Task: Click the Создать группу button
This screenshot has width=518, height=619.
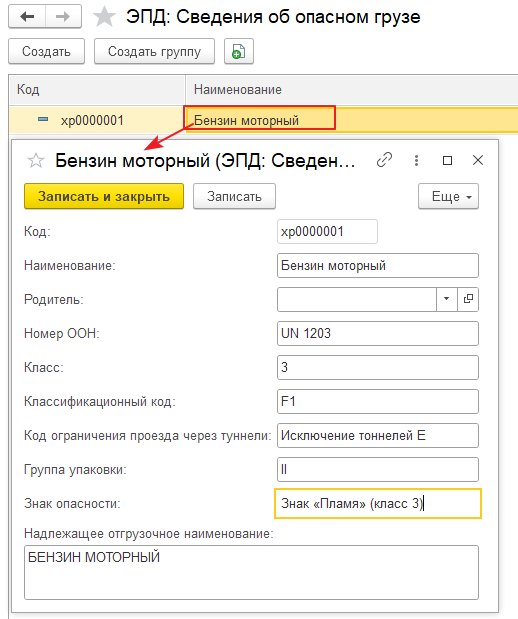Action: point(154,51)
